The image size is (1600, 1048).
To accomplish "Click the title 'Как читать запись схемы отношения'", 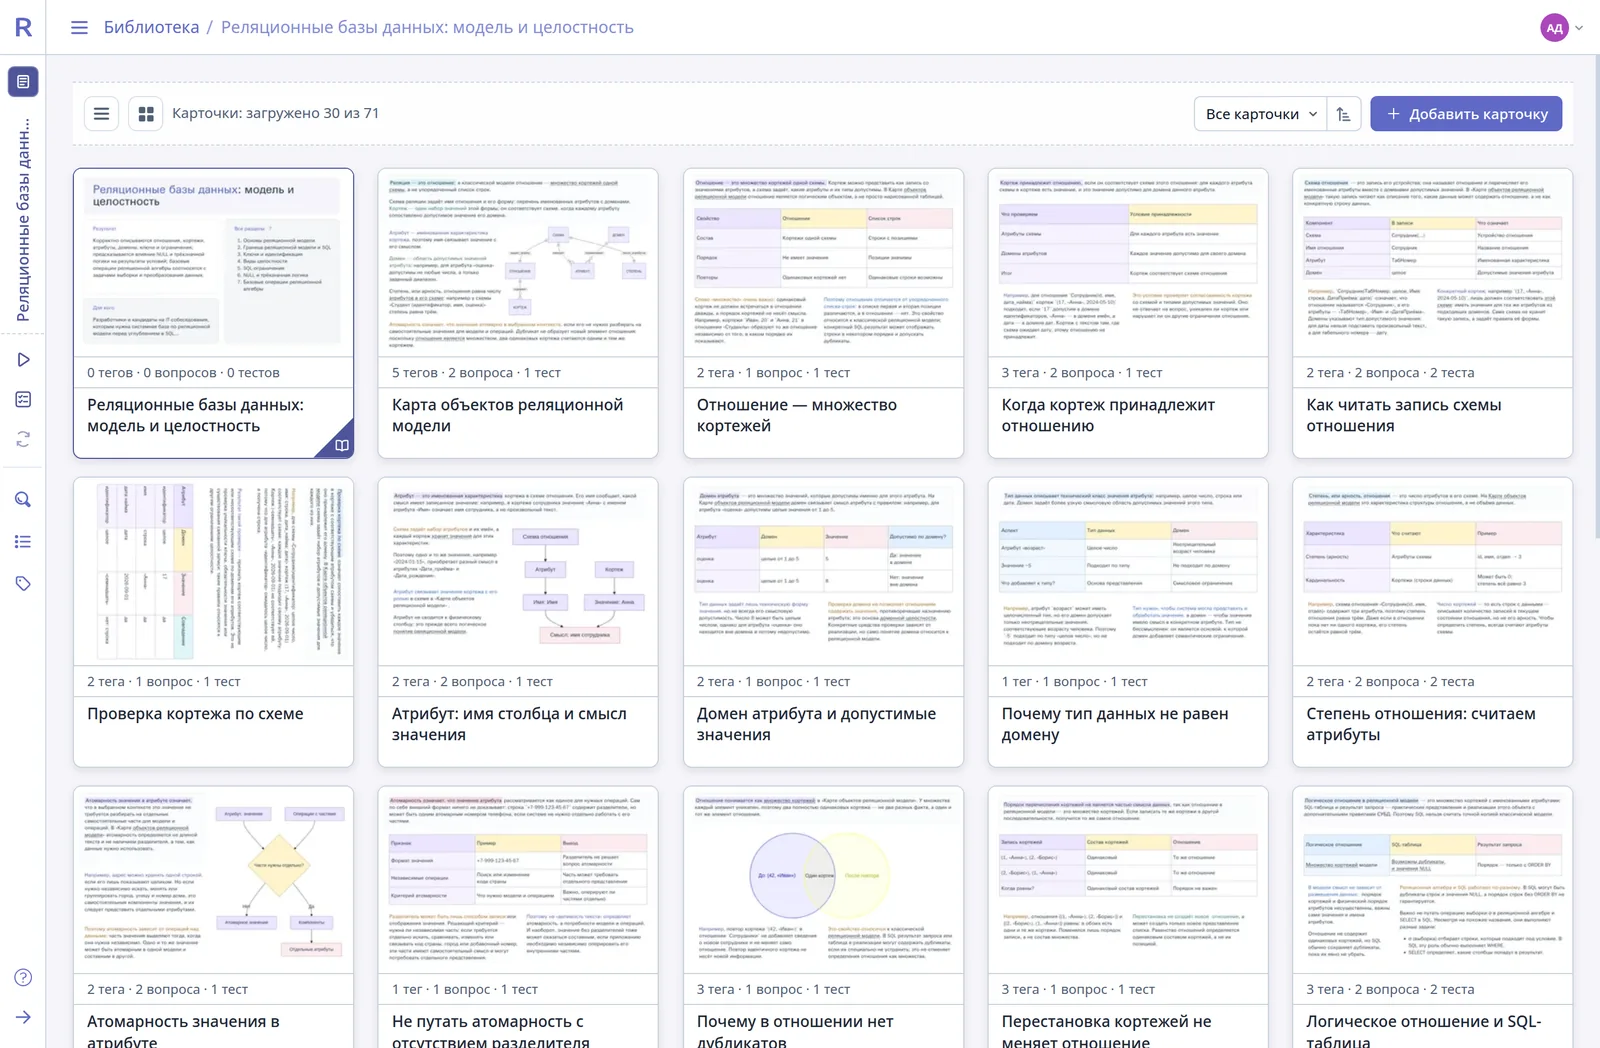I will 1404,415.
